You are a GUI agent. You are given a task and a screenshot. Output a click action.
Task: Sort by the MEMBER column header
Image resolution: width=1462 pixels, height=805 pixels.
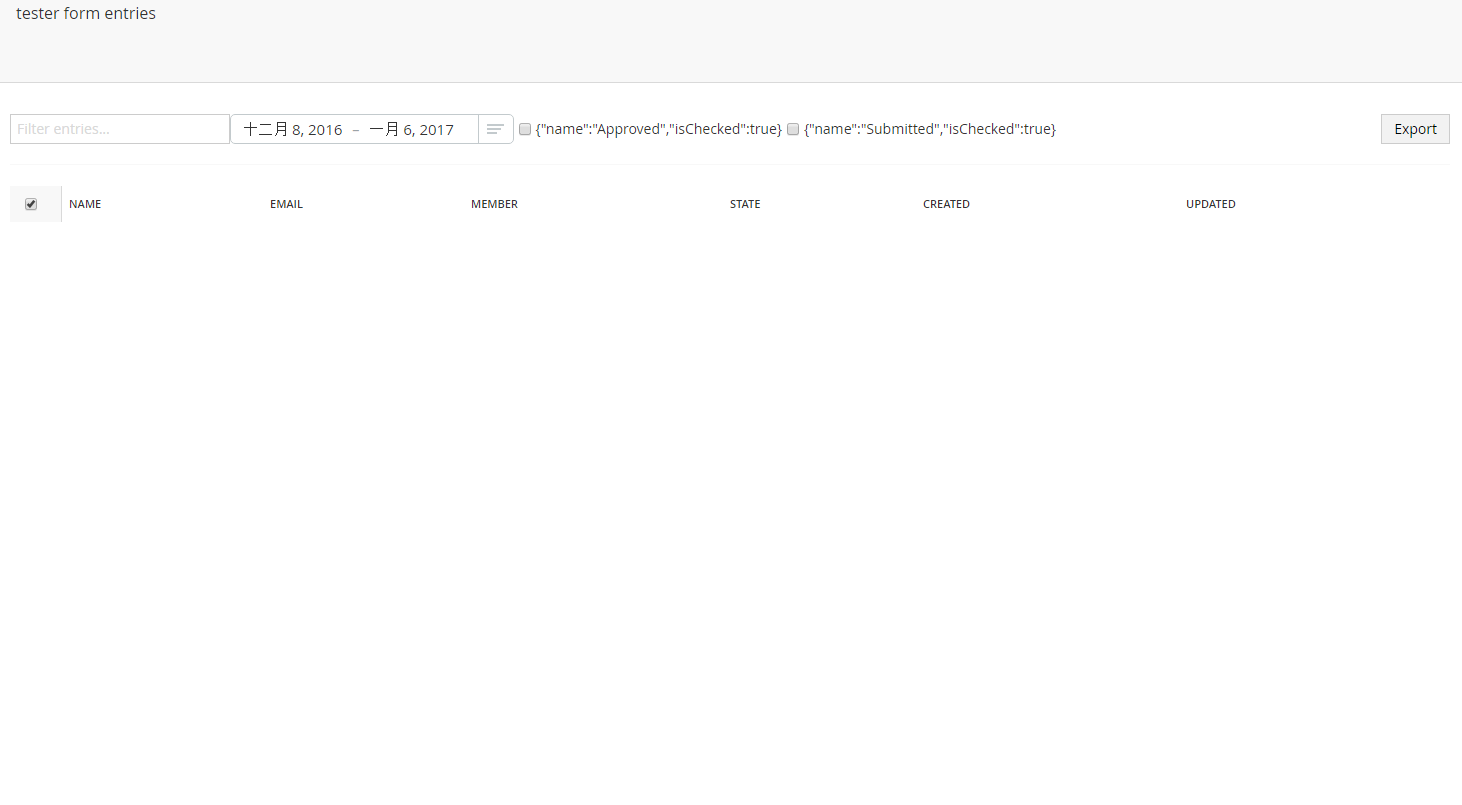click(x=494, y=204)
